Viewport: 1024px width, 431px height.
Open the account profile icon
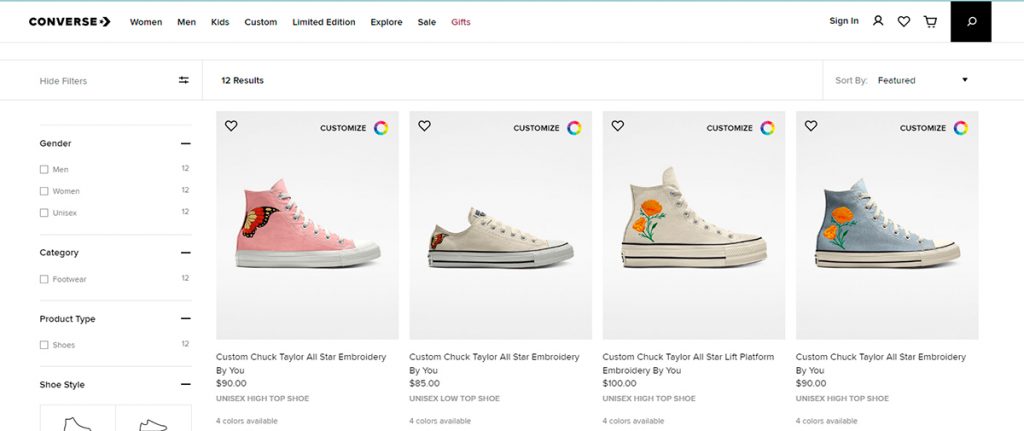[x=878, y=21]
